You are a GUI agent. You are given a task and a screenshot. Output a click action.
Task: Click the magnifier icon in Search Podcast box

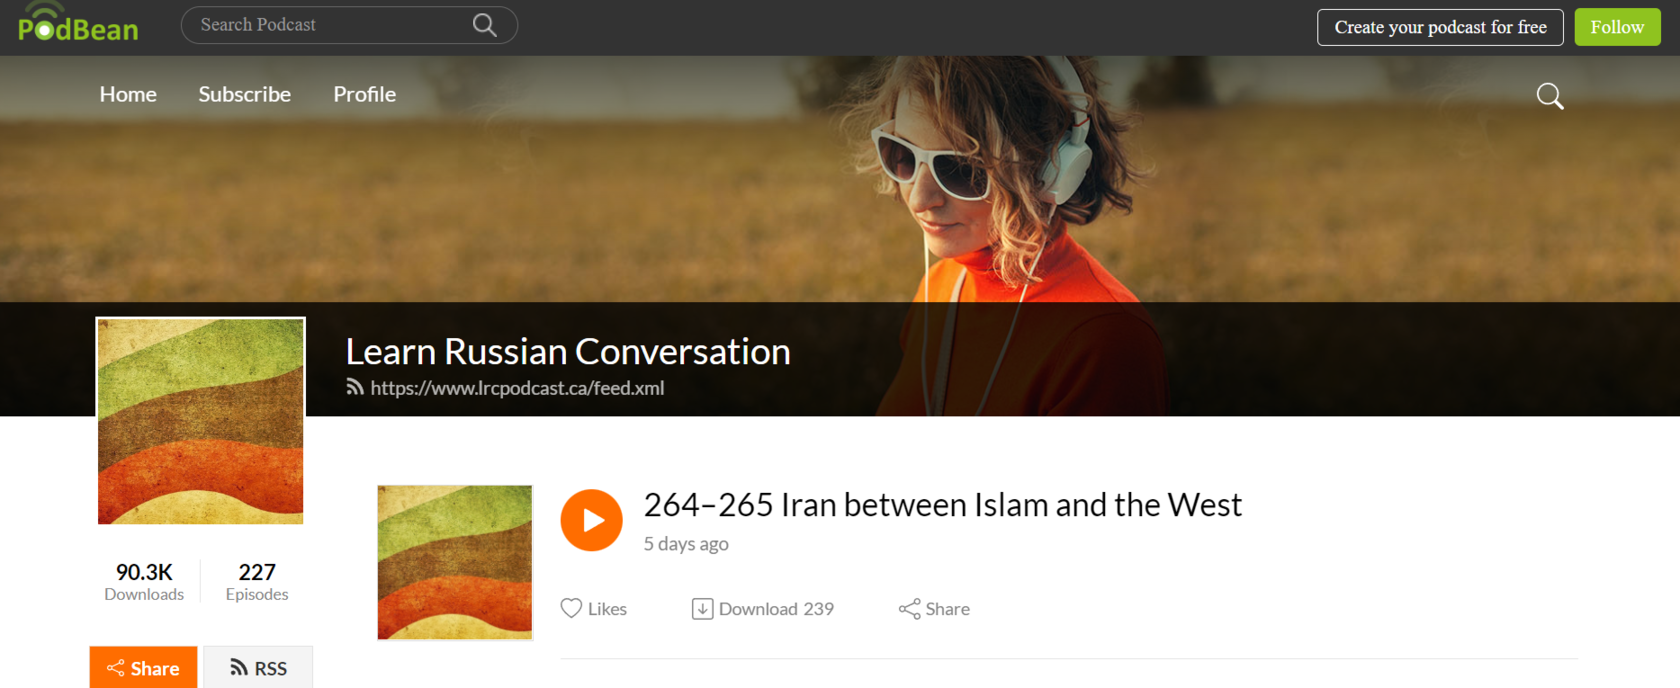click(485, 25)
